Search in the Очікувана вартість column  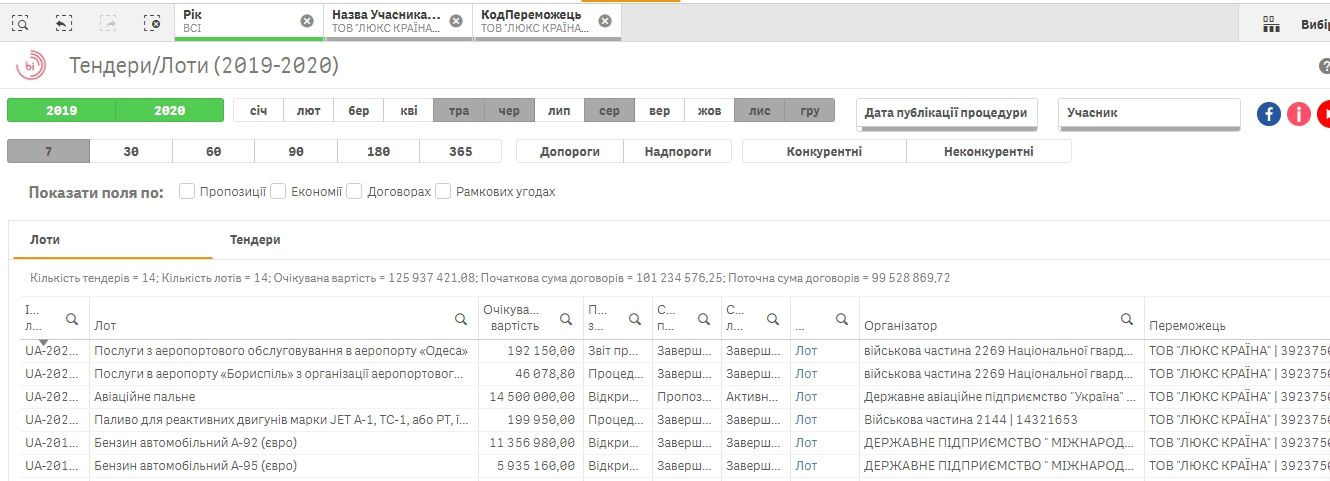tap(566, 319)
